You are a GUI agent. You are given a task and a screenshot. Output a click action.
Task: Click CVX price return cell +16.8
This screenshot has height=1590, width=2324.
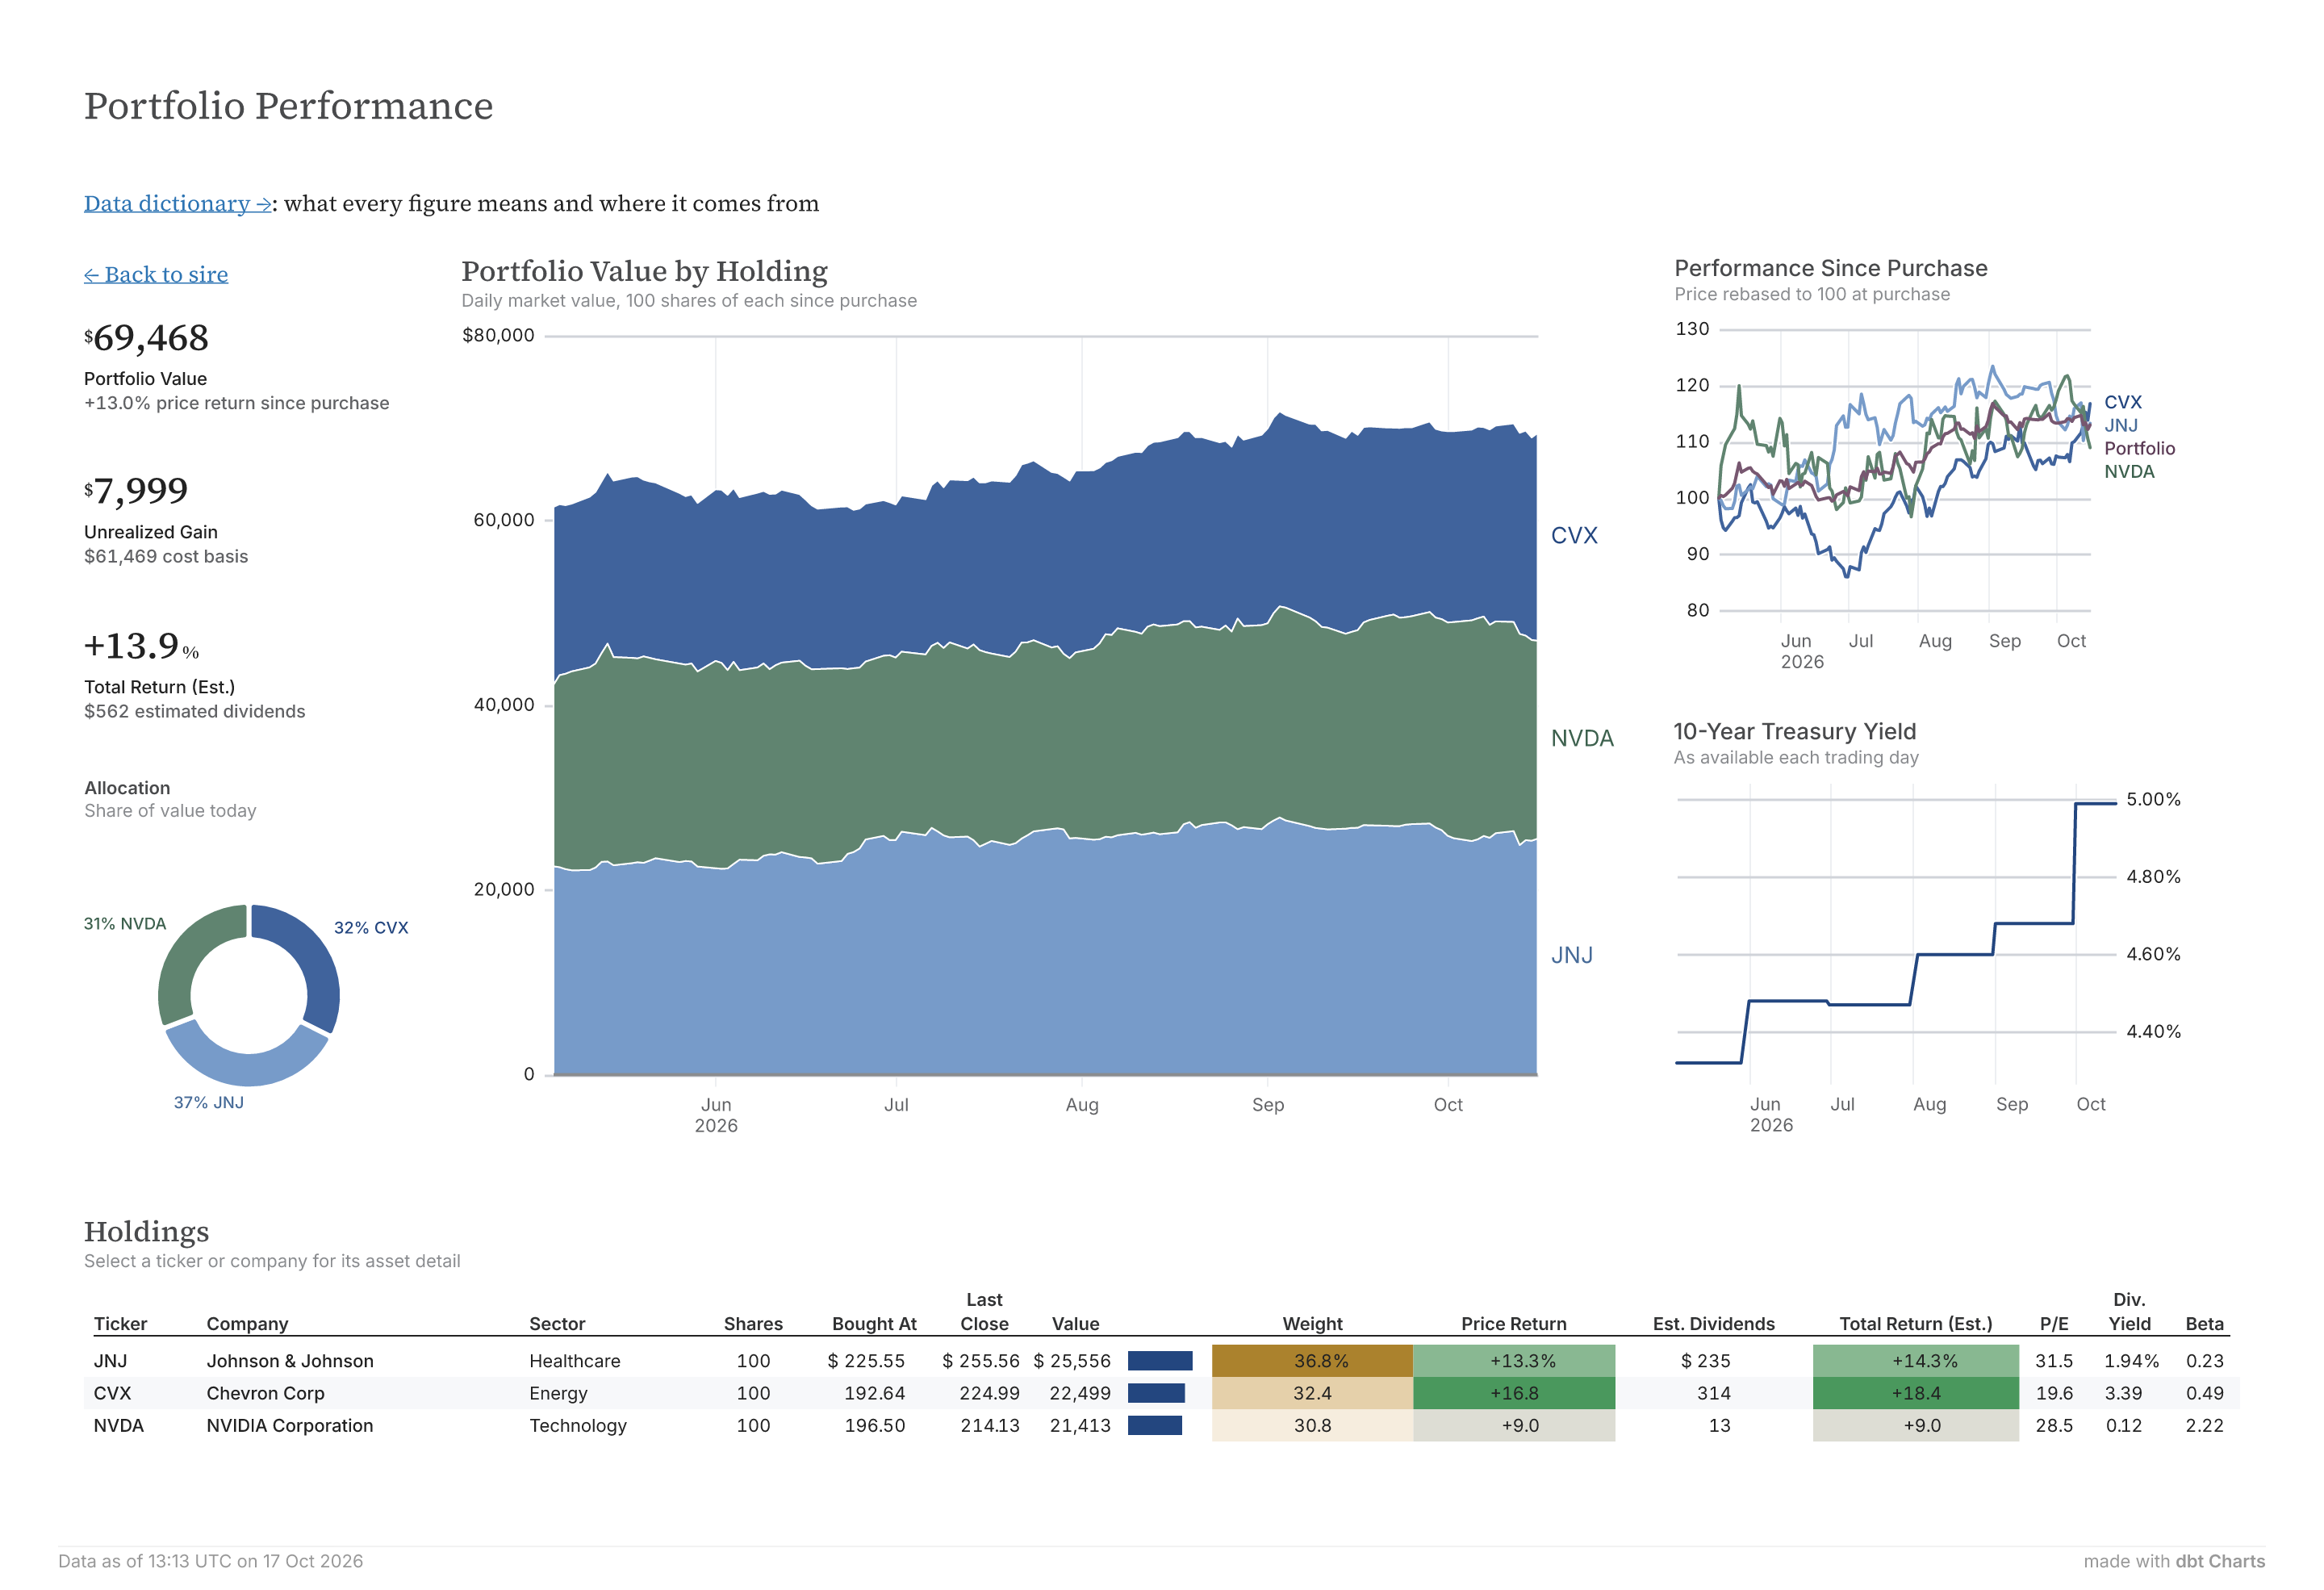coord(1514,1393)
